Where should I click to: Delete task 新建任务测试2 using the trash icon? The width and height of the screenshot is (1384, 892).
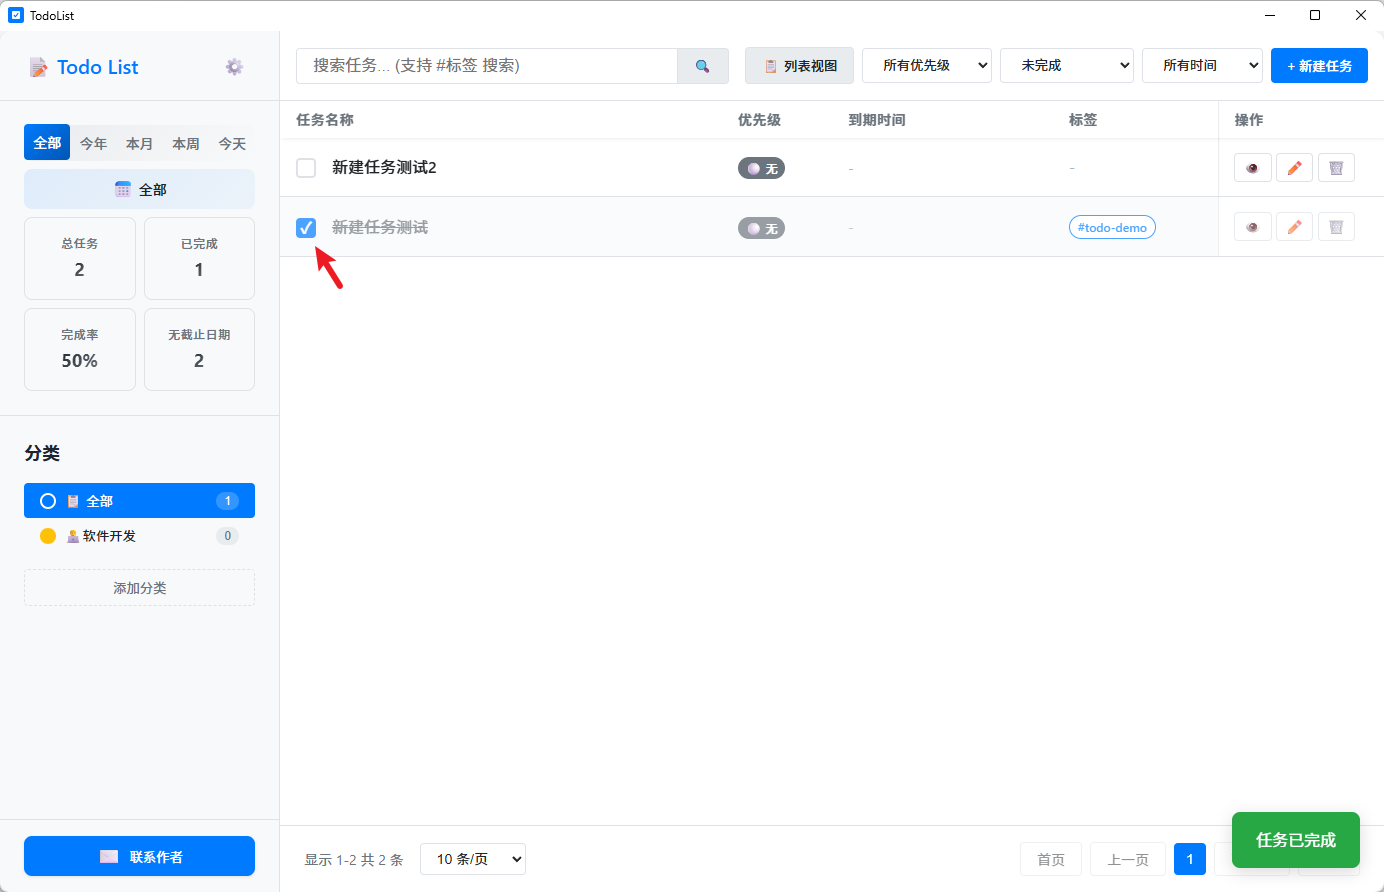pos(1336,168)
